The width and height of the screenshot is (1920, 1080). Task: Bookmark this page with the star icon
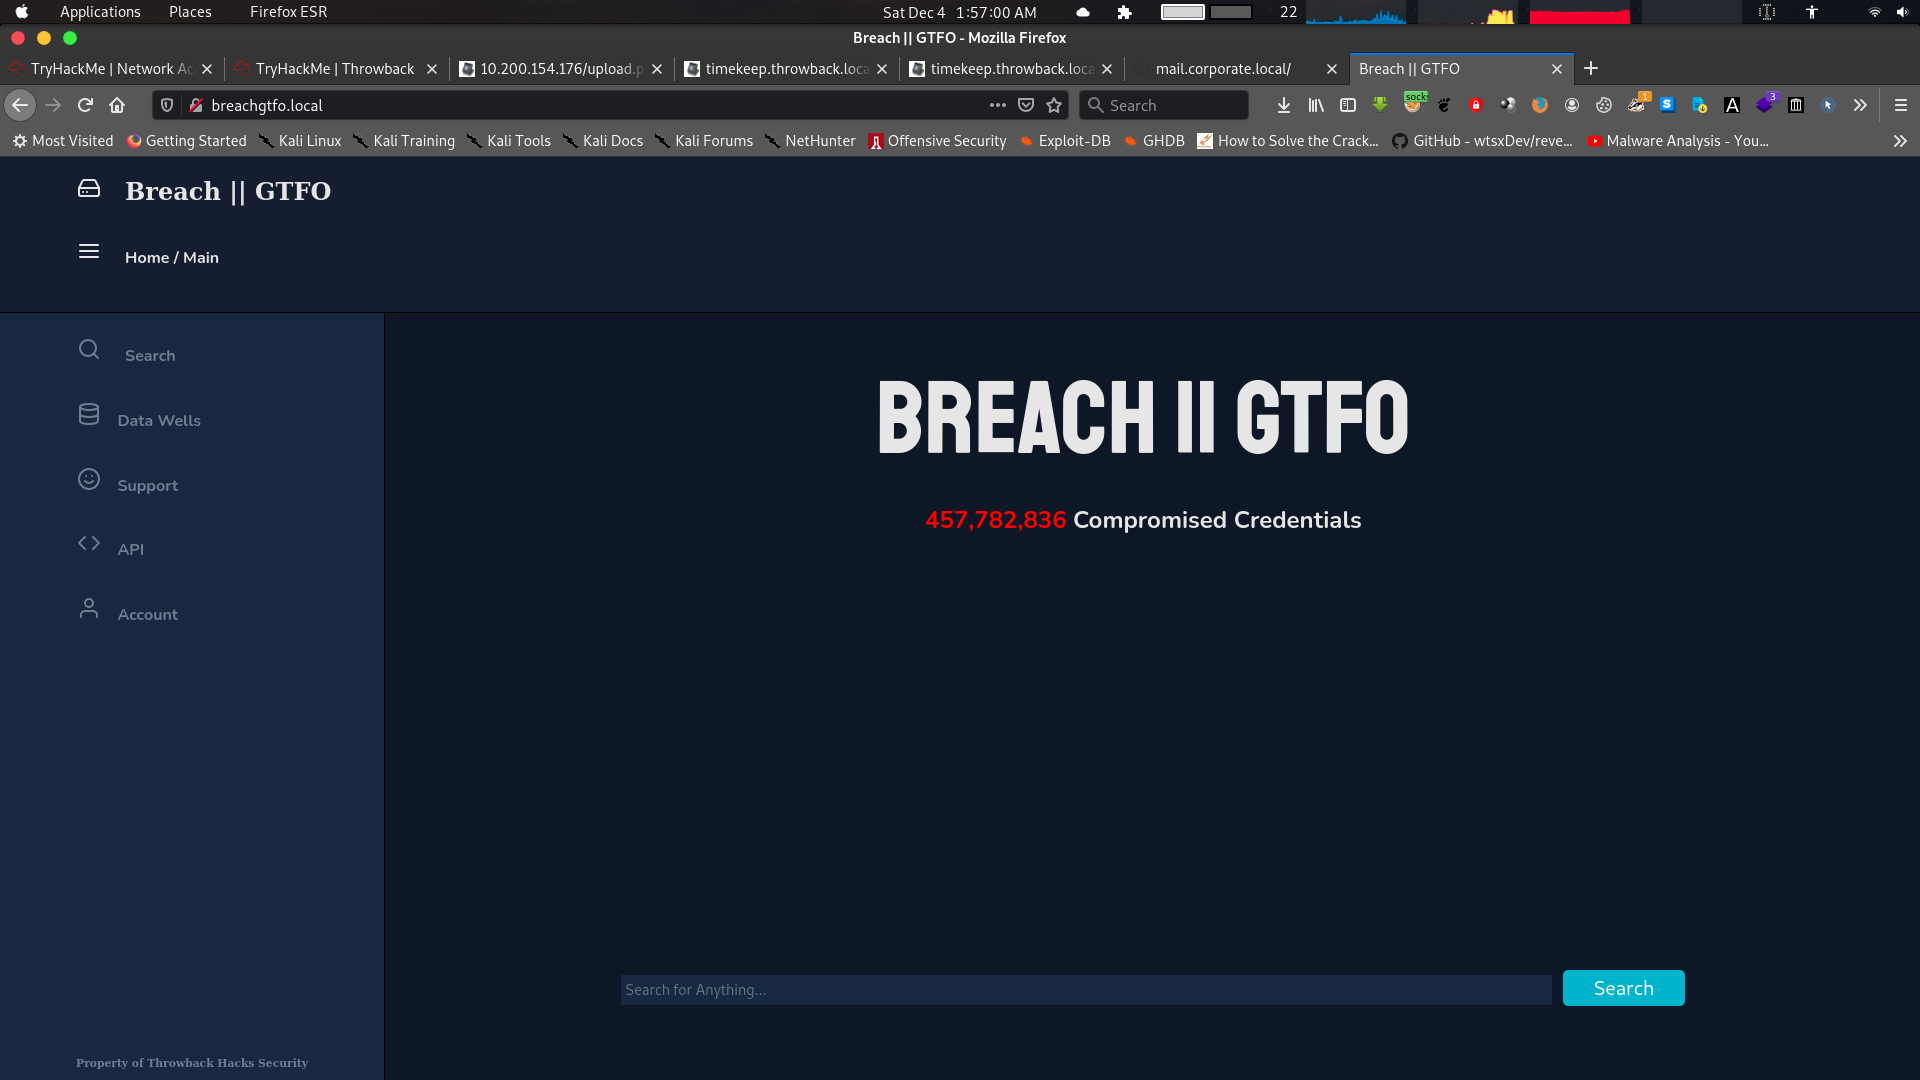click(x=1054, y=105)
